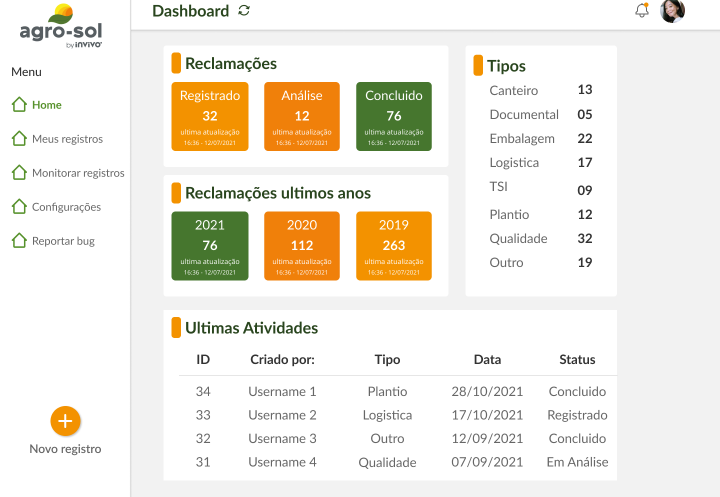Open the Concluido 76 card
Image resolution: width=720 pixels, height=497 pixels.
394,116
